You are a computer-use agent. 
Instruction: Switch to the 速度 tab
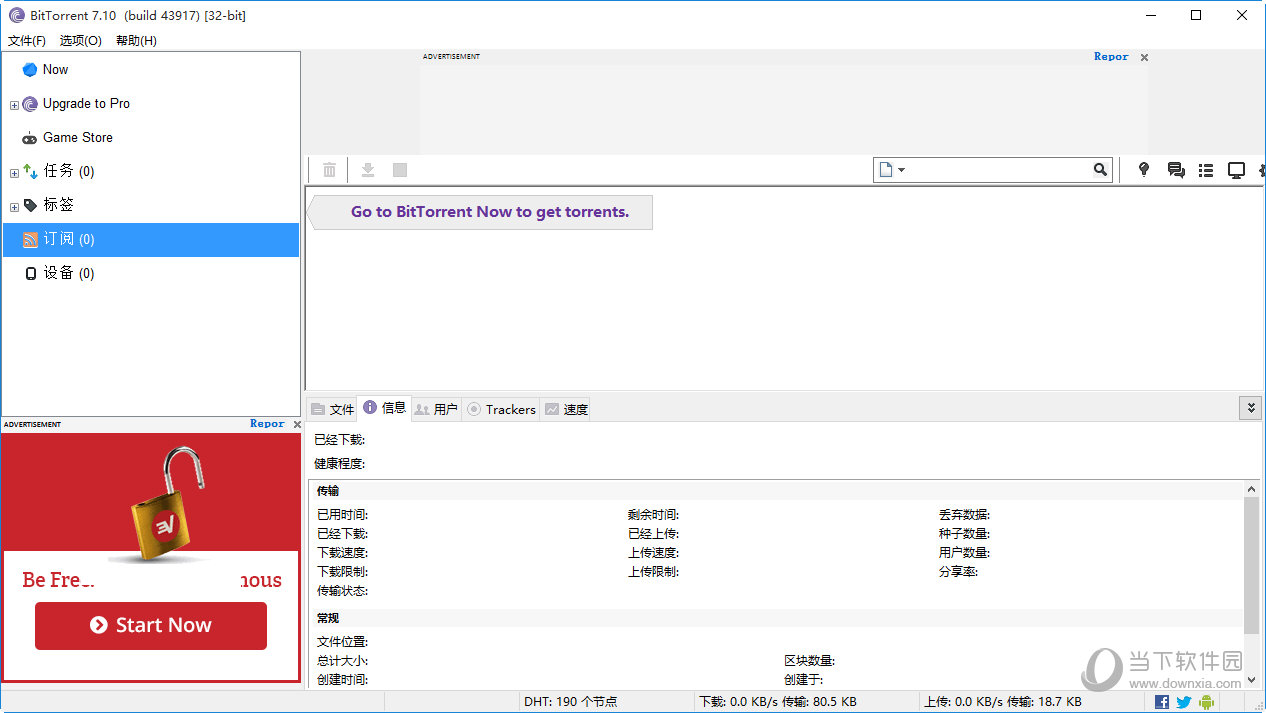[x=565, y=409]
